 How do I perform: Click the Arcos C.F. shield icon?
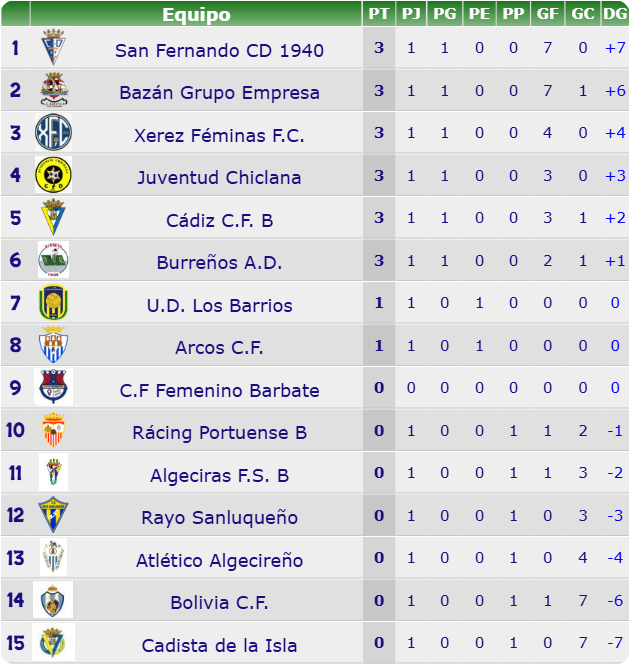(x=53, y=345)
